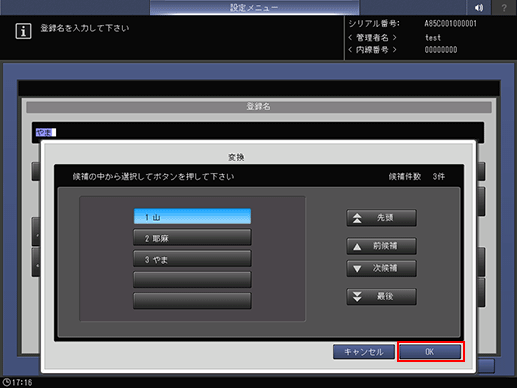Choose candidate 2 耶麻
Screen dimensions: 517x388
point(192,237)
